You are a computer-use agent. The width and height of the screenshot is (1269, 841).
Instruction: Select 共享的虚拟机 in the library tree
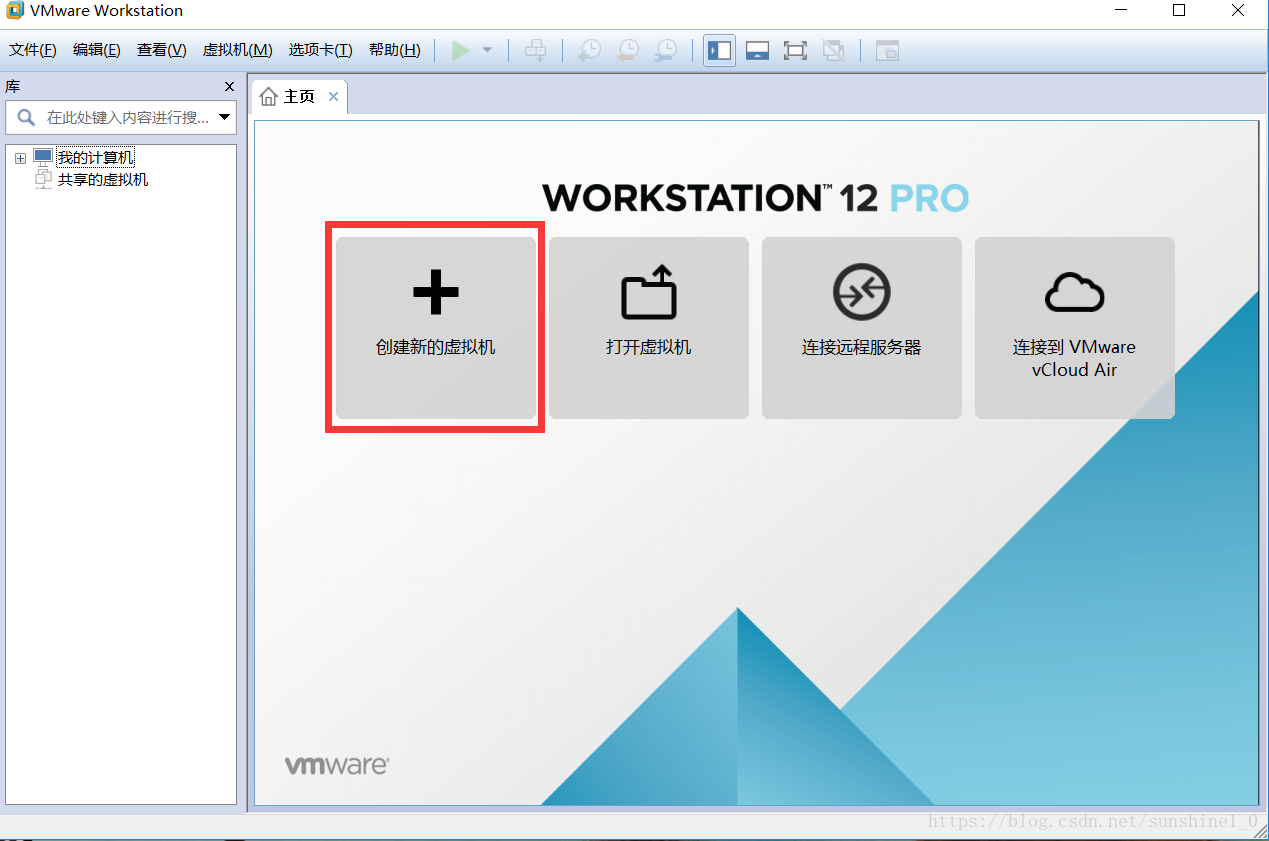pyautogui.click(x=103, y=180)
